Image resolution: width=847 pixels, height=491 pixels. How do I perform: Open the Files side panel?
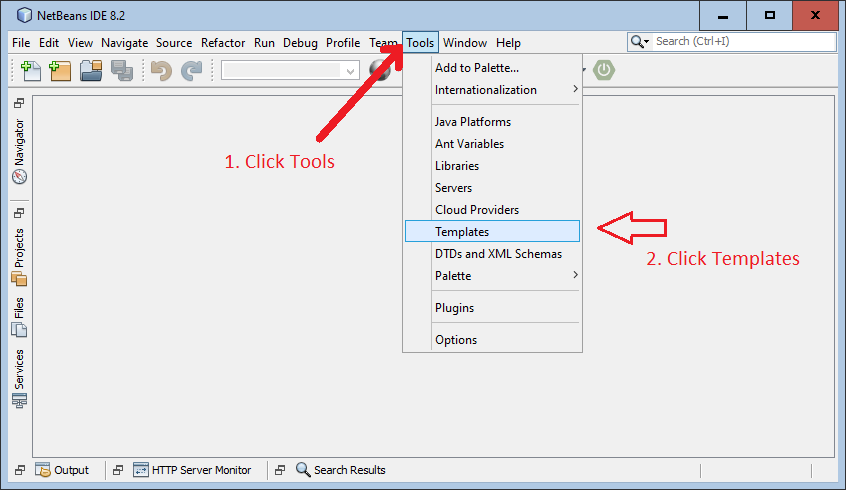[x=19, y=317]
